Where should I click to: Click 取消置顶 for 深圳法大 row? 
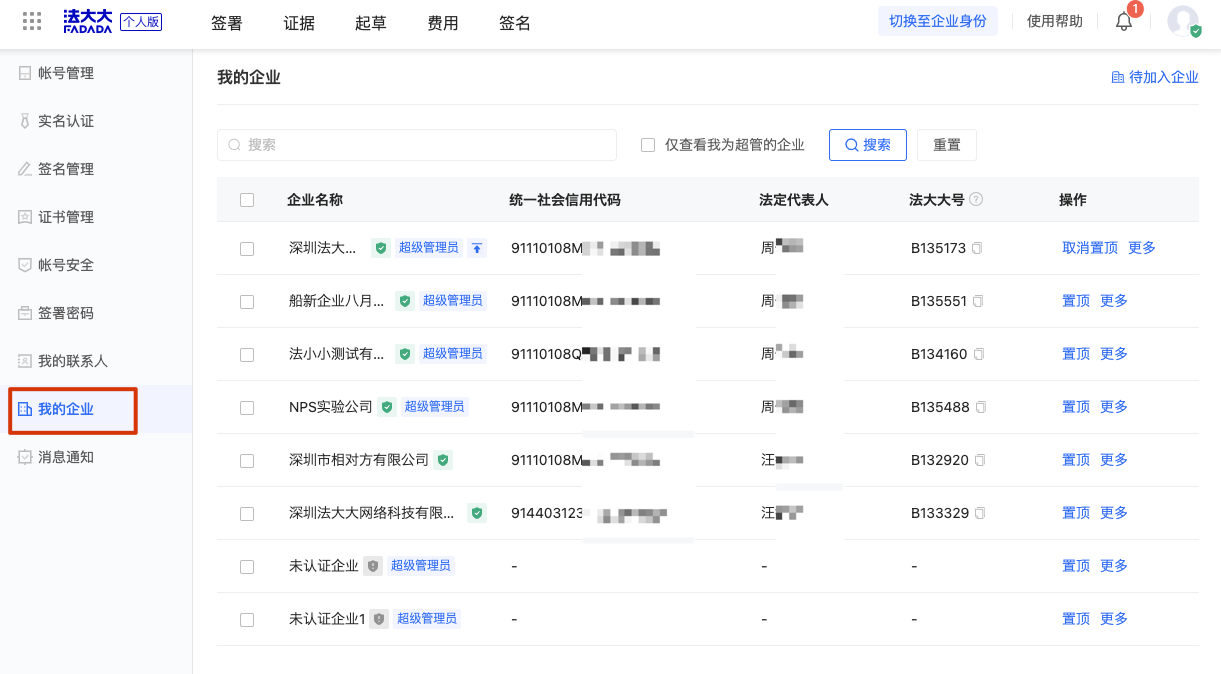tap(1090, 248)
